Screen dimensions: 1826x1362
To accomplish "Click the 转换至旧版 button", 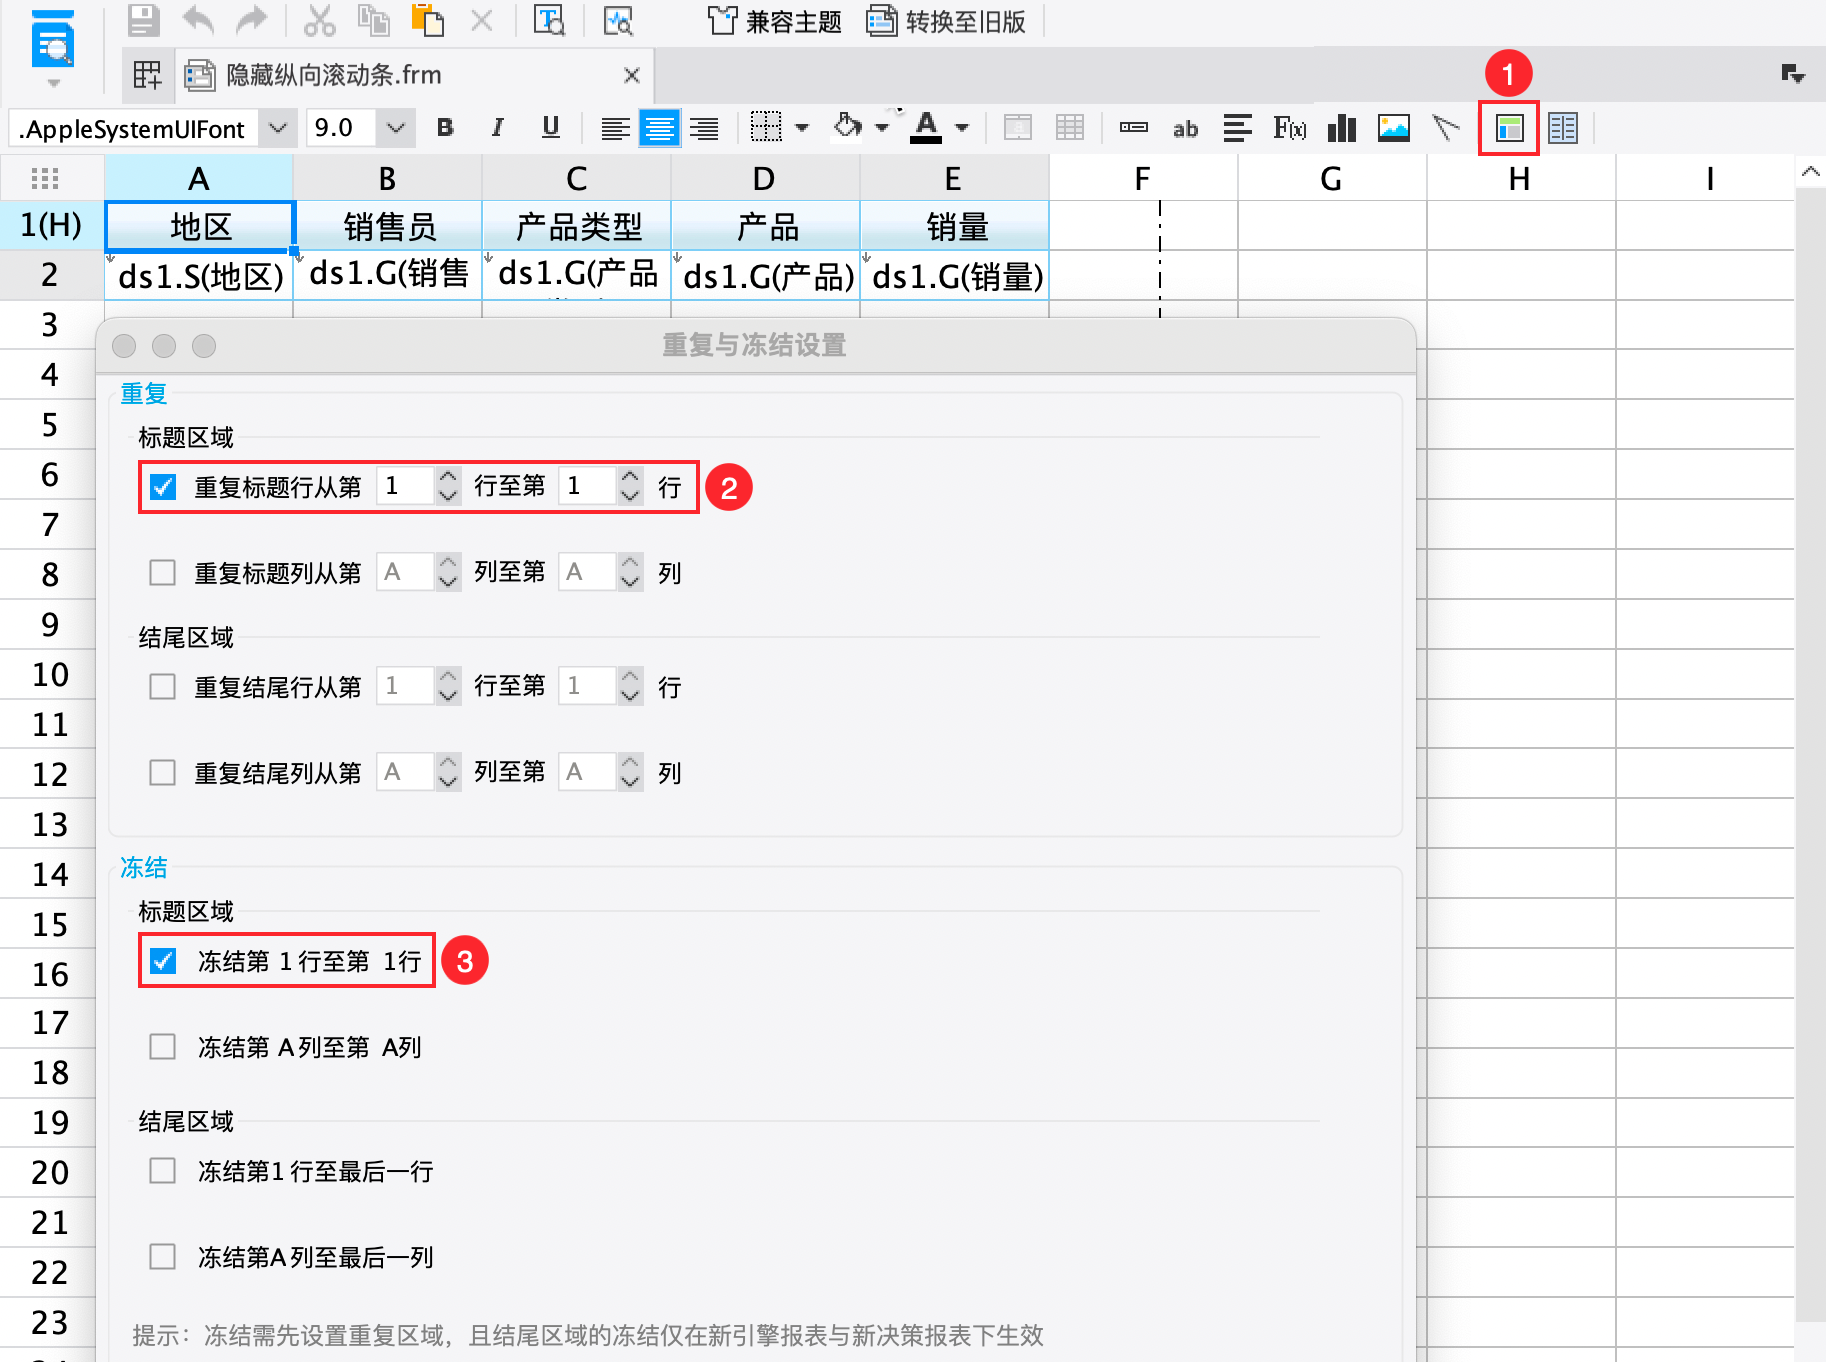I will (946, 21).
